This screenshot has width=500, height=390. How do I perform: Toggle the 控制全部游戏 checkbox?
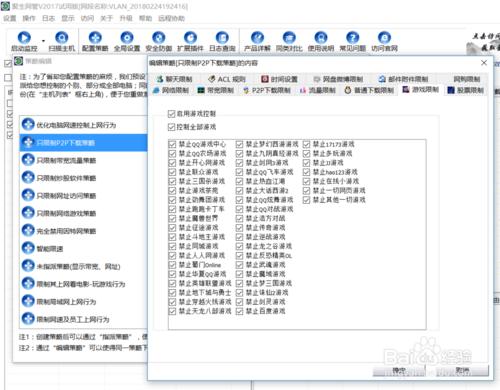coord(171,127)
